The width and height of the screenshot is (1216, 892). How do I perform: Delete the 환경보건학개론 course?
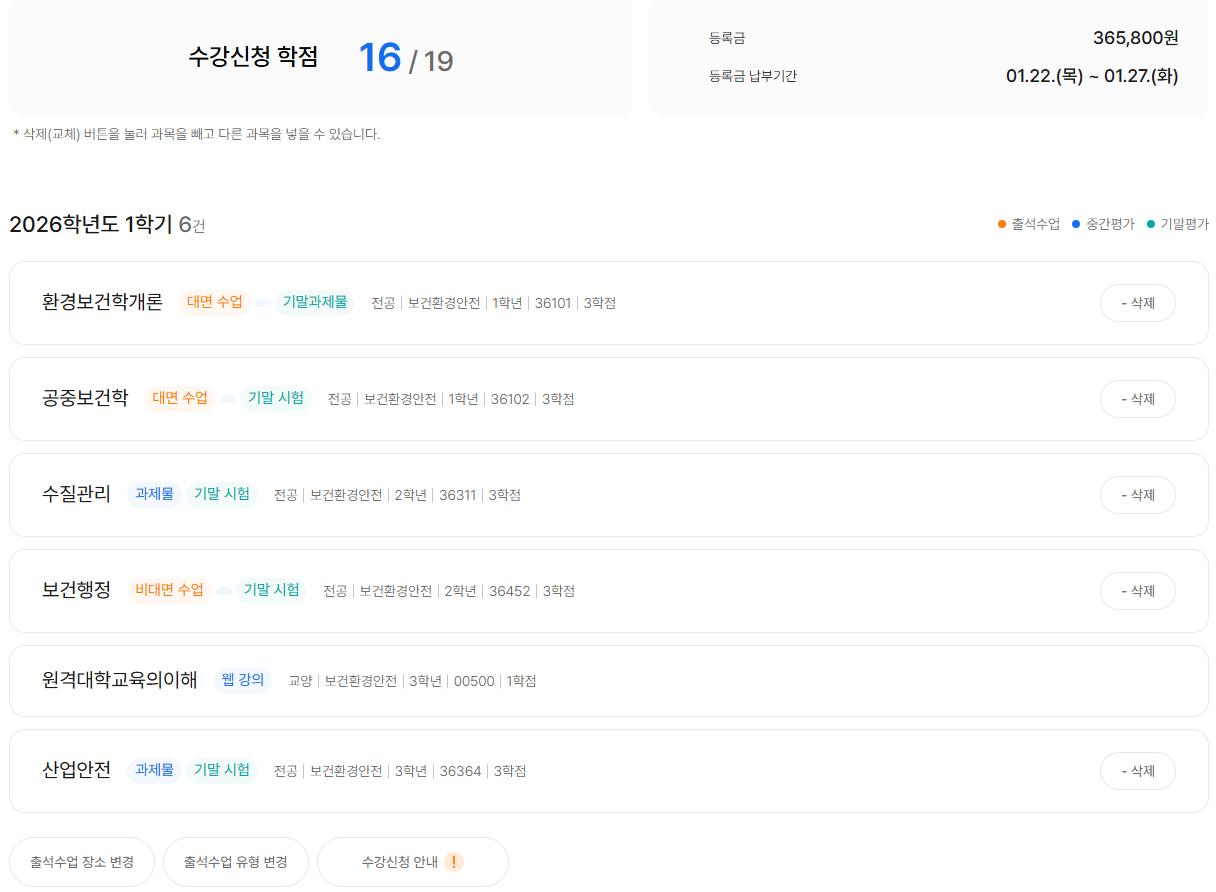pos(1137,303)
